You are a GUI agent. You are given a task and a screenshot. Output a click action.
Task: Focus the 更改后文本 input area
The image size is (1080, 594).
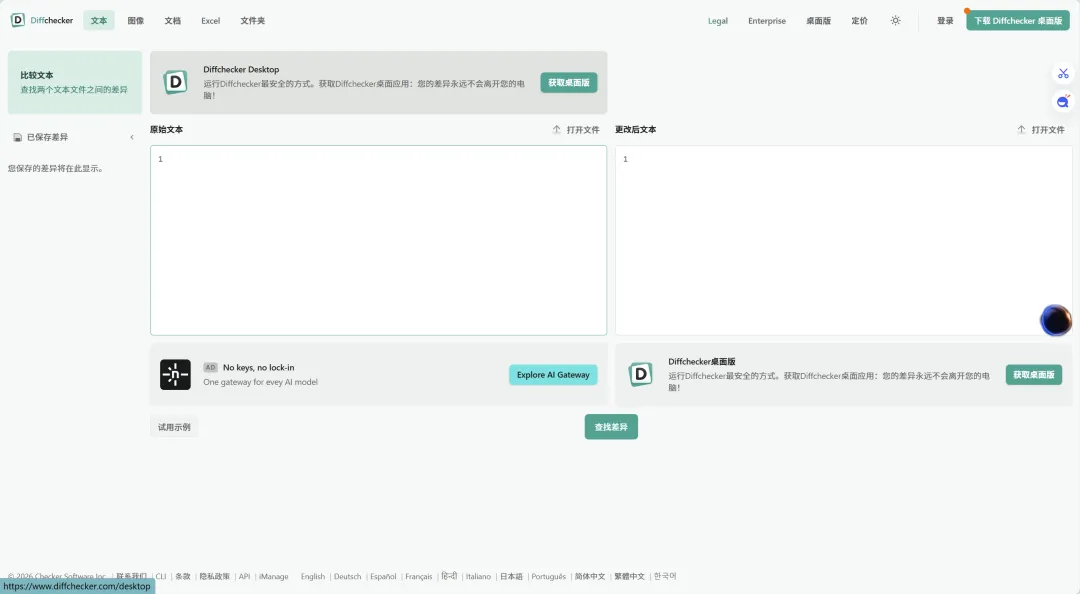pyautogui.click(x=843, y=240)
